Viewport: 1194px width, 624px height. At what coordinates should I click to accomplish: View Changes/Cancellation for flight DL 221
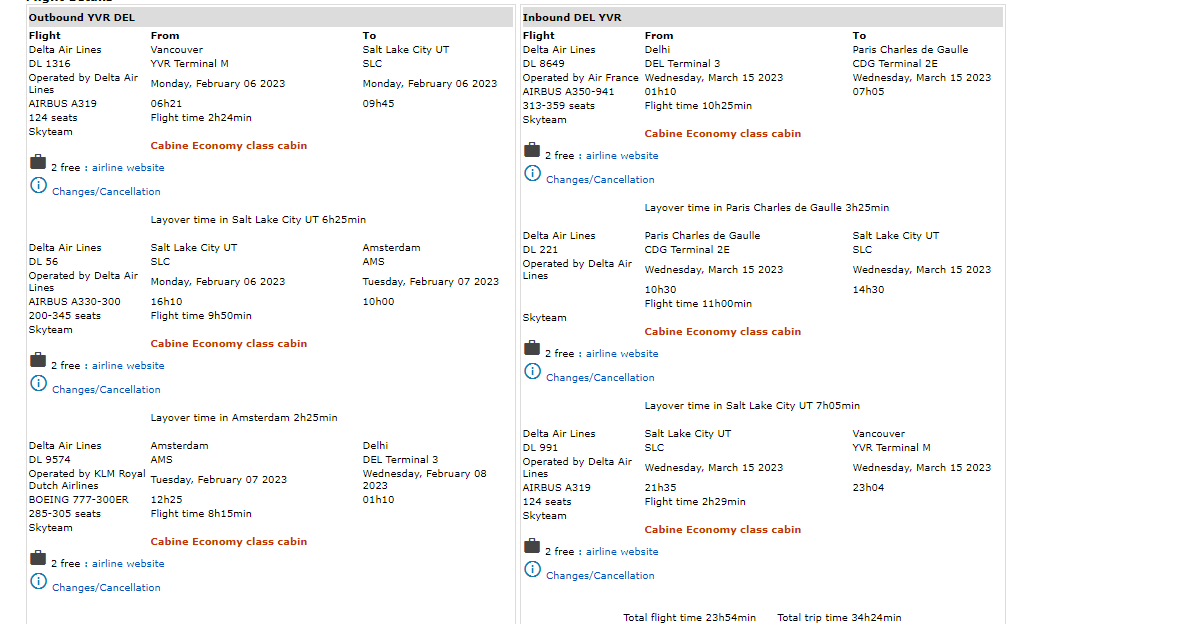point(600,378)
